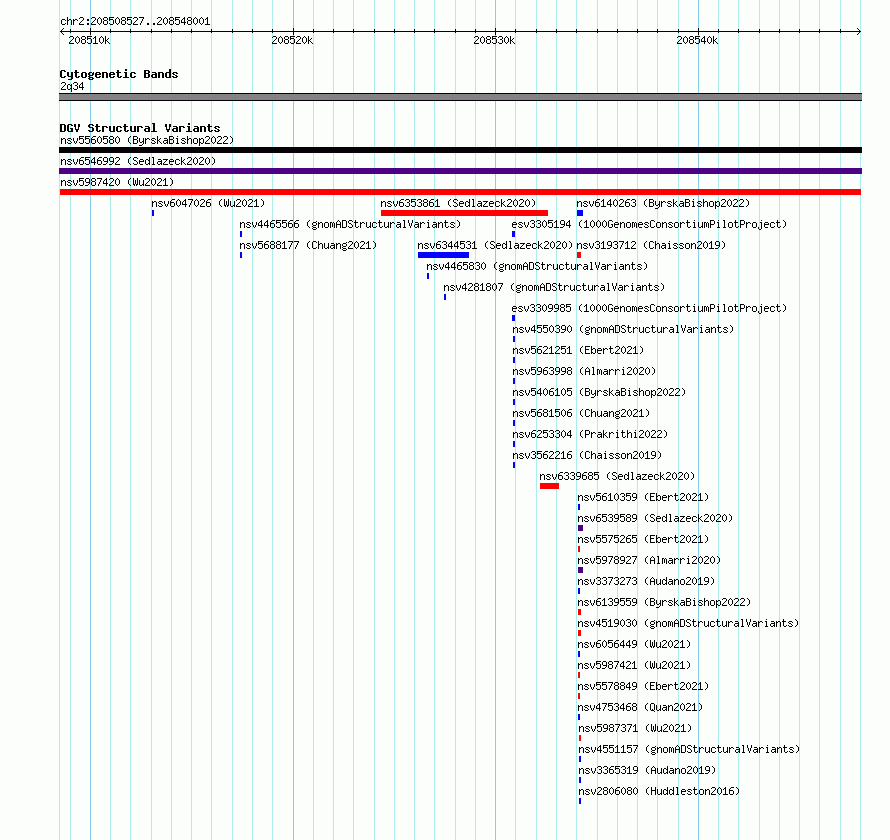Click the 208540k ruler label
890x840 pixels.
click(x=697, y=40)
